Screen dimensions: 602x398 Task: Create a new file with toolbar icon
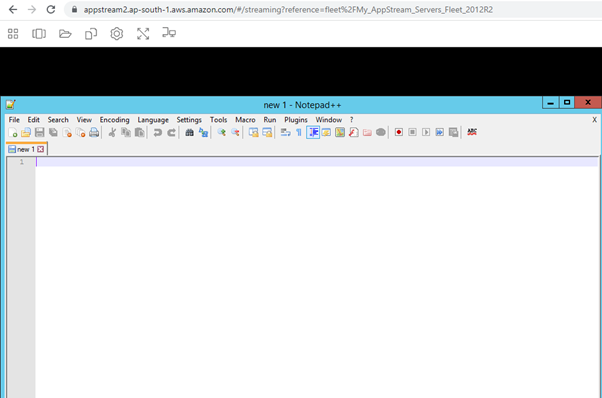pos(13,132)
